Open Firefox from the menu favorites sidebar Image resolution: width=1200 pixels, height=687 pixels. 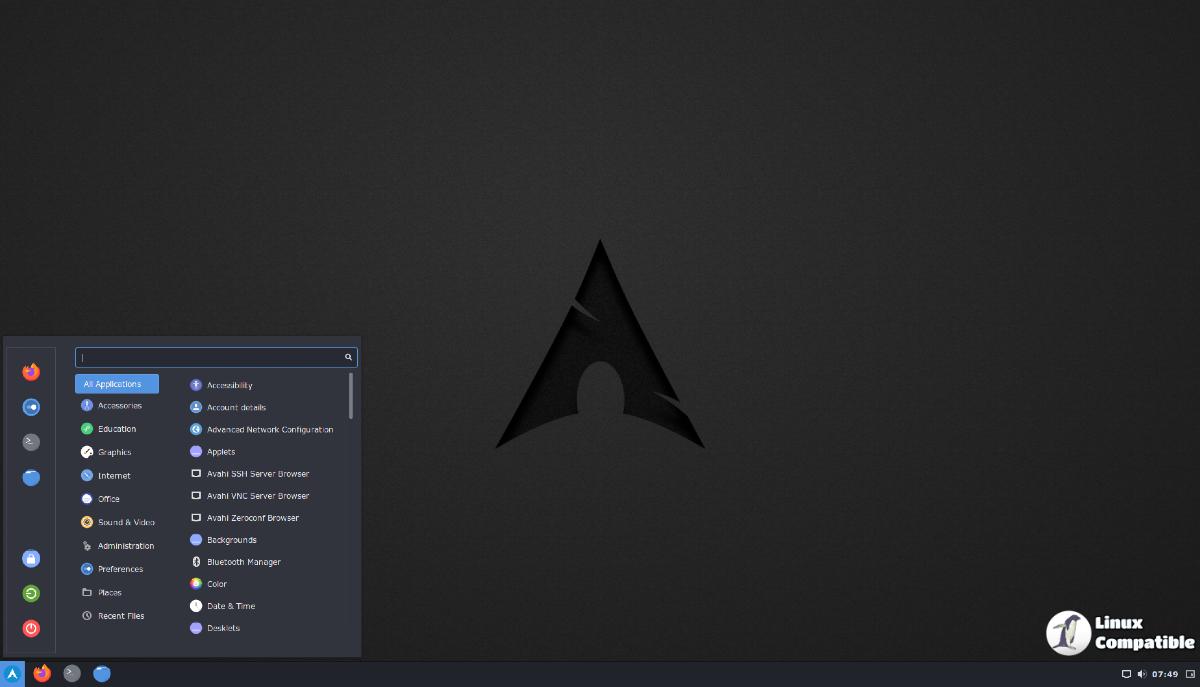coord(31,372)
